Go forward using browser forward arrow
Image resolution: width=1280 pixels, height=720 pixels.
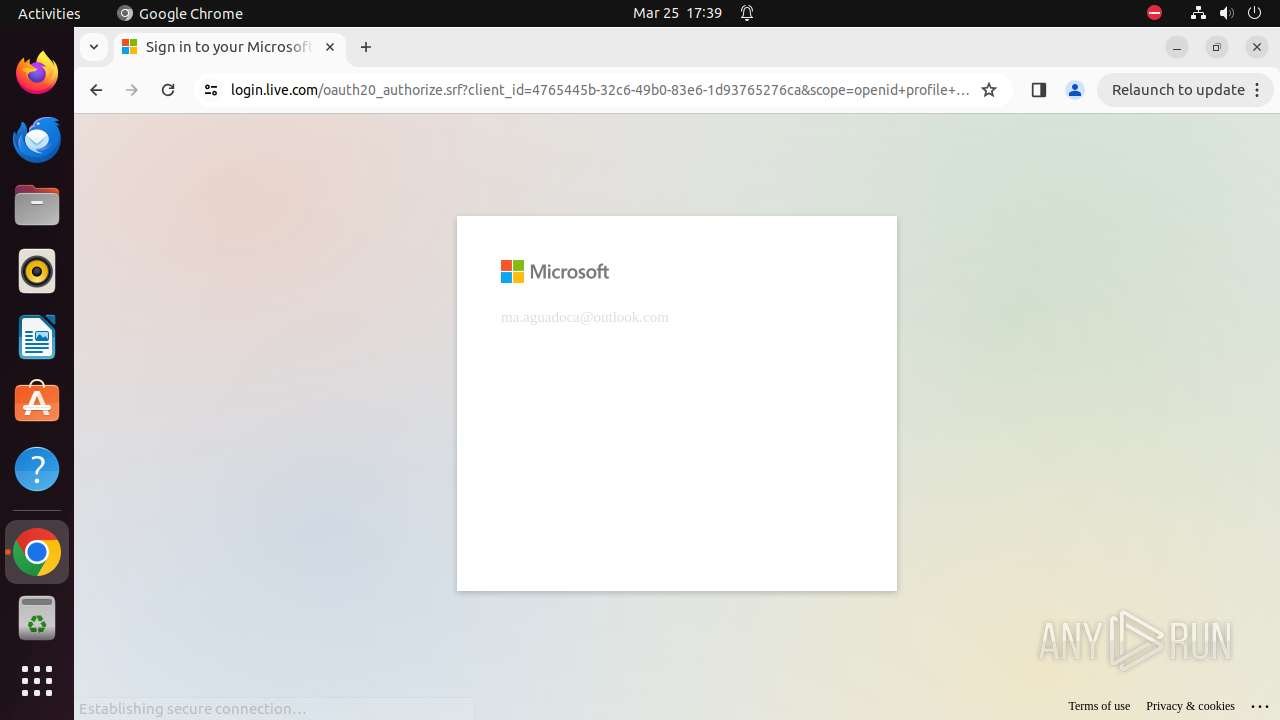click(132, 90)
